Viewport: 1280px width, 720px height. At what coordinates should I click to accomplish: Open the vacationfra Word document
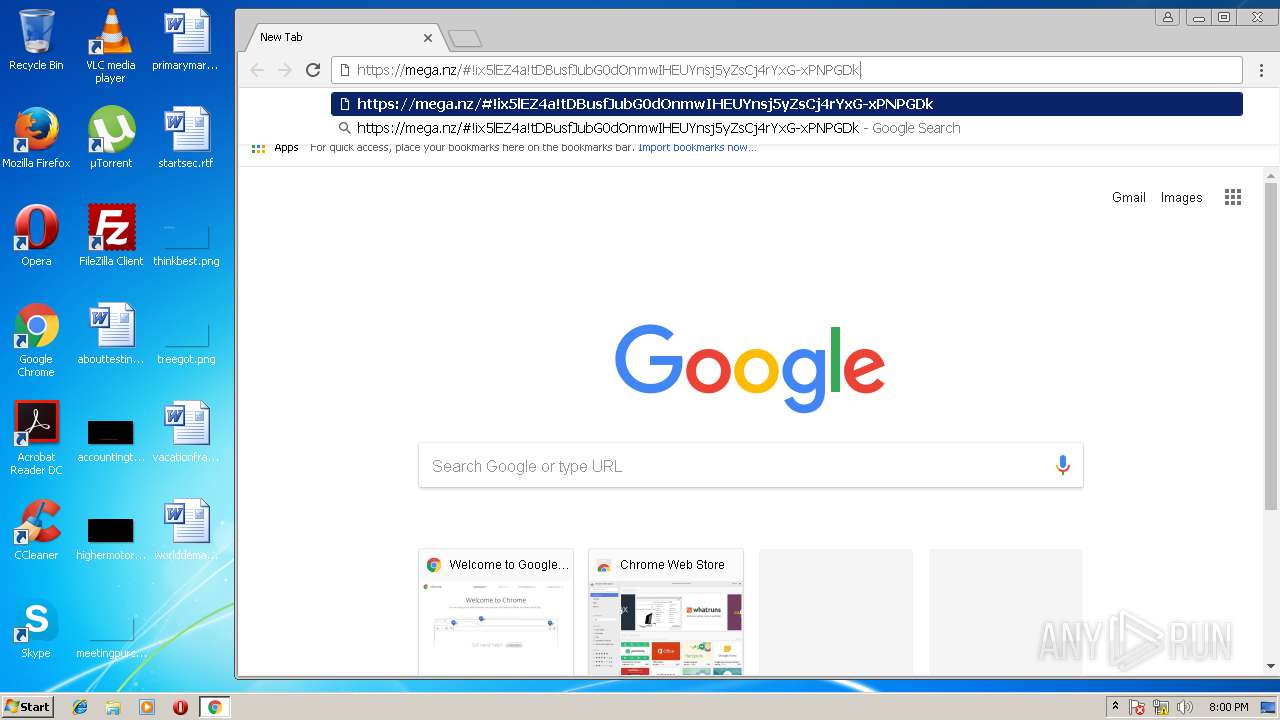(x=185, y=432)
